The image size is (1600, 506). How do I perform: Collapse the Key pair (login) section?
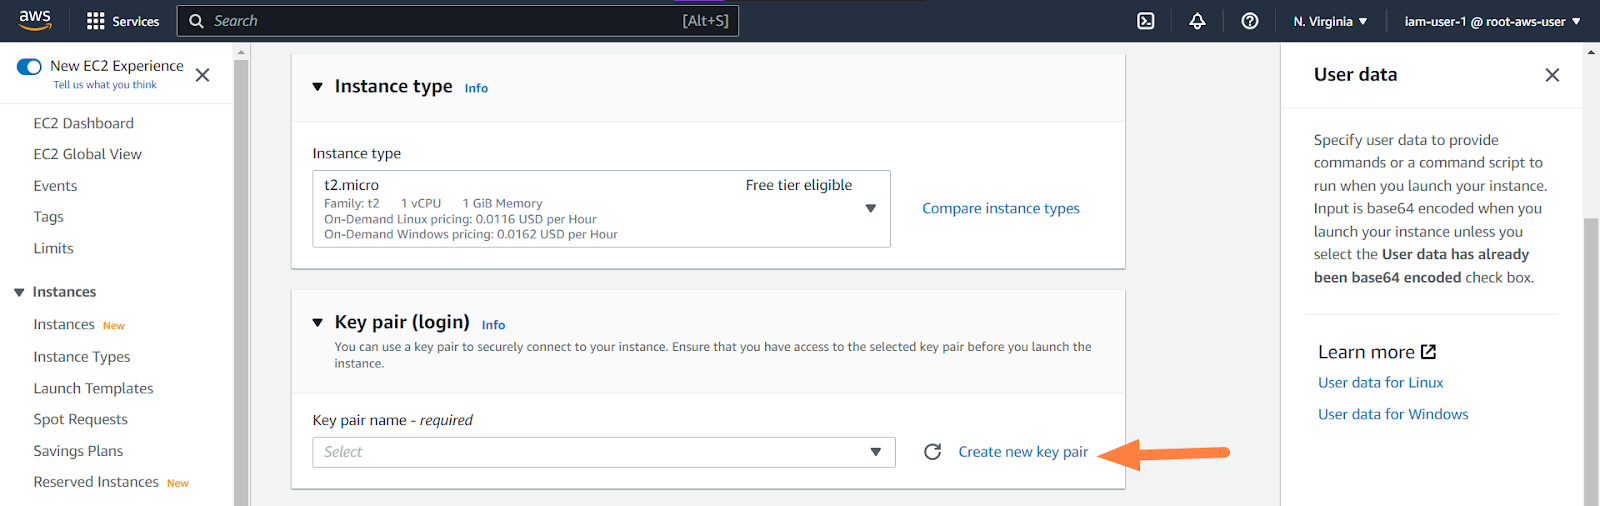tap(318, 323)
